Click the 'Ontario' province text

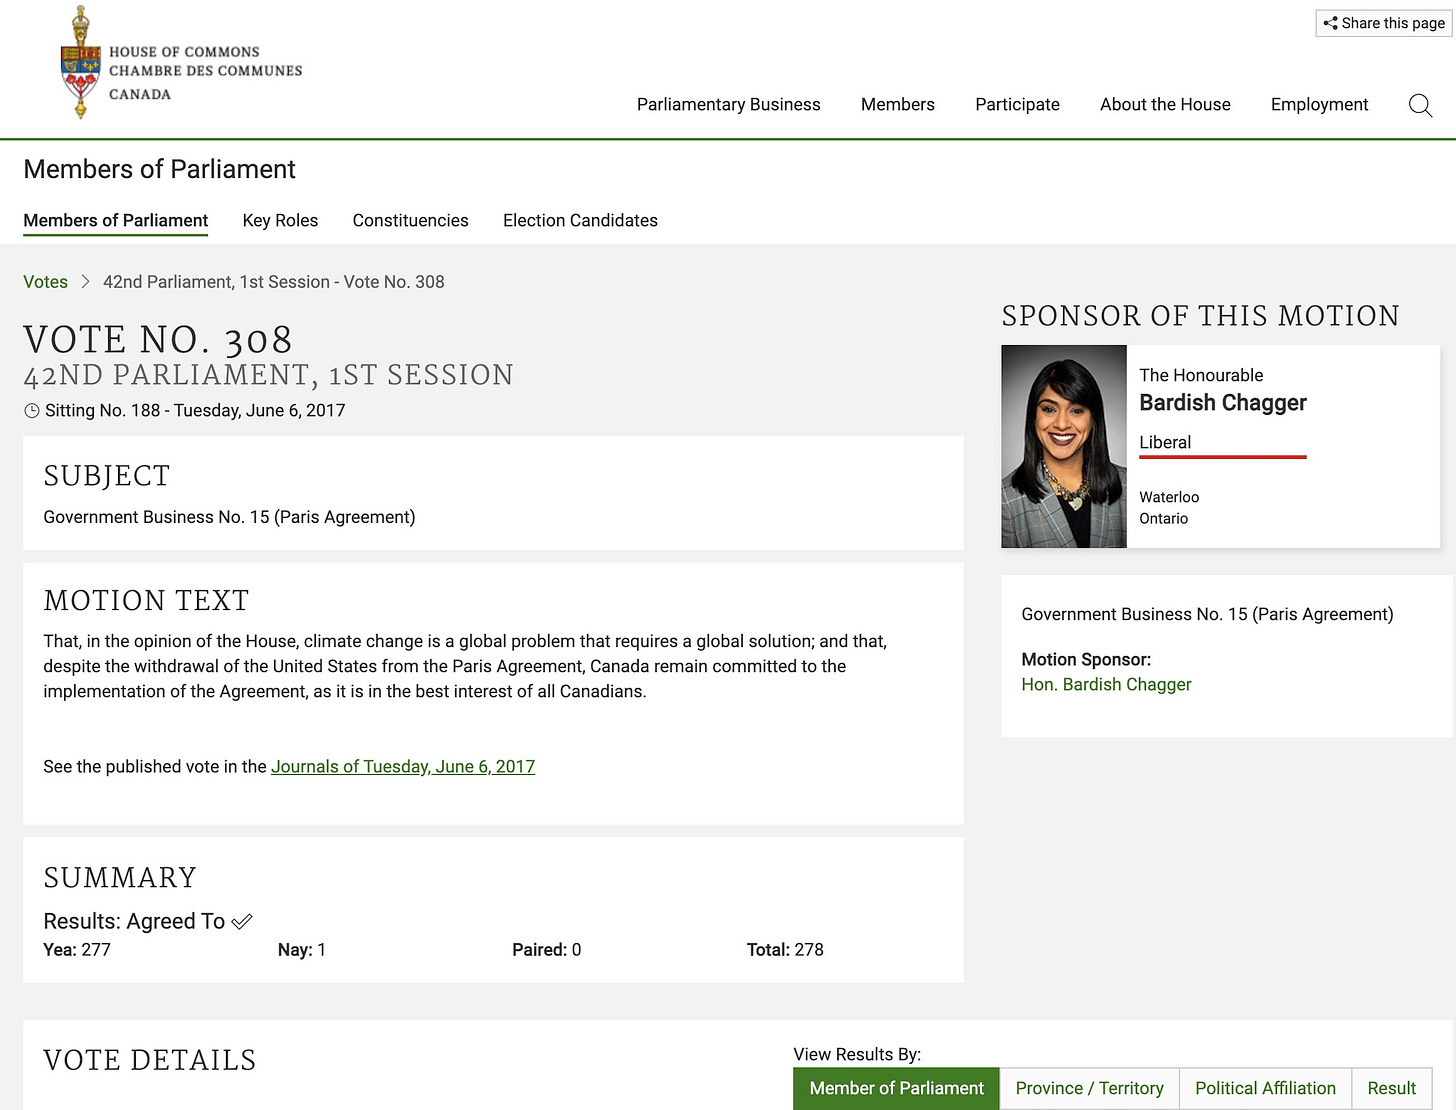click(1163, 518)
